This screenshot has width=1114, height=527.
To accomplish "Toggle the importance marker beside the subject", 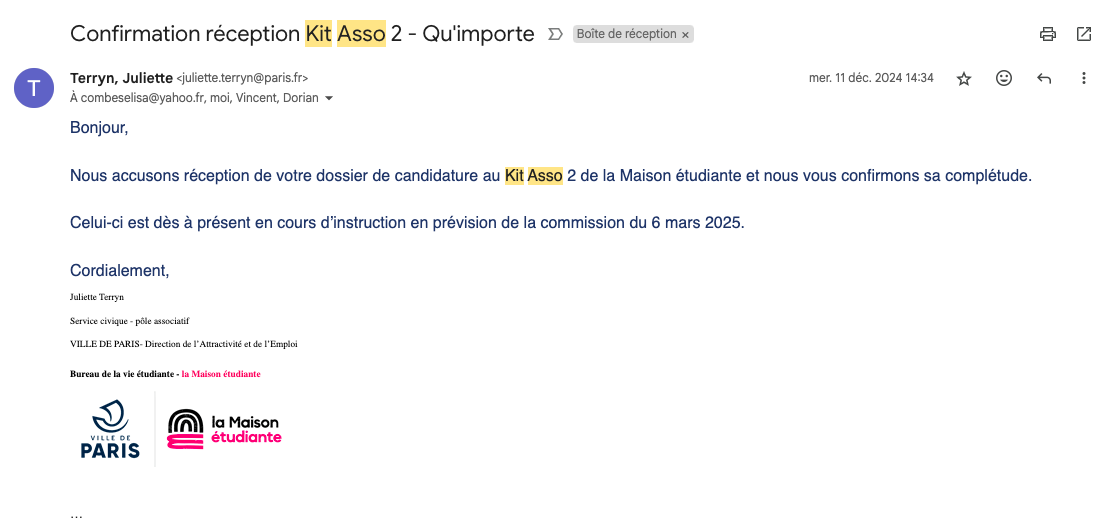I will pos(556,34).
